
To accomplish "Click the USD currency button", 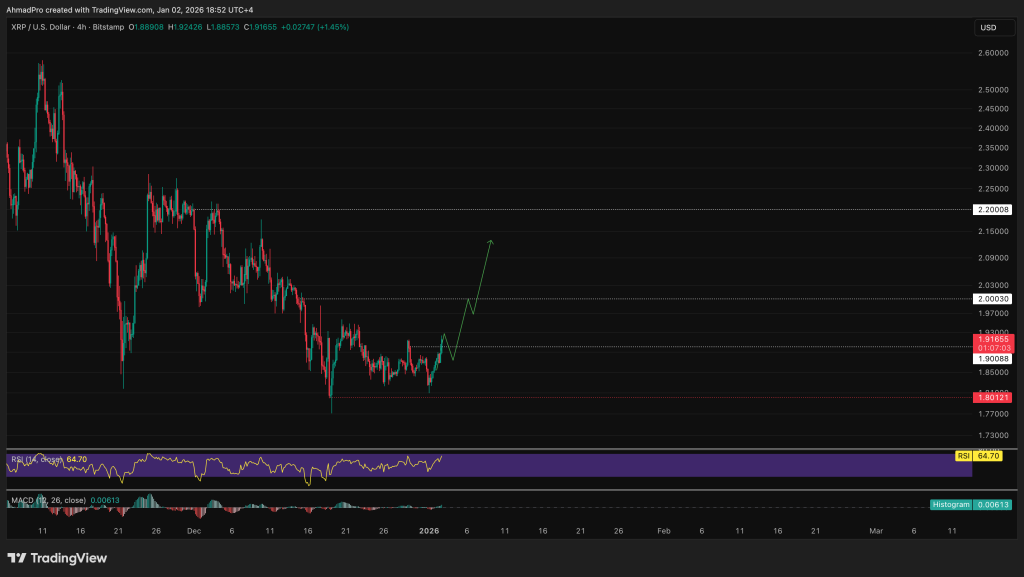I will click(993, 27).
